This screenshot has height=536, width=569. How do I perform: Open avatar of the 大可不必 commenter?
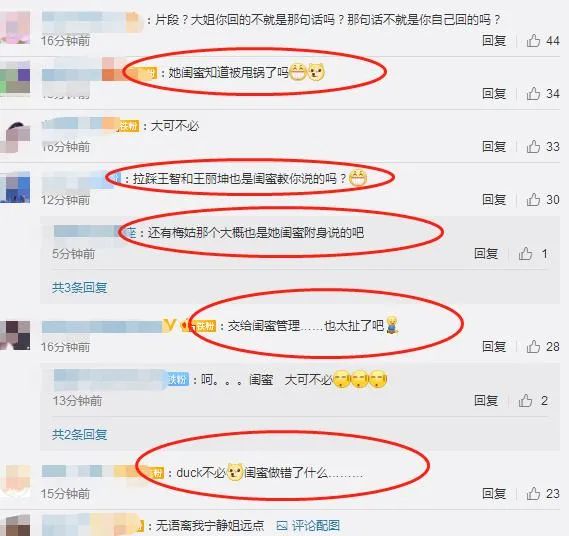(15, 137)
